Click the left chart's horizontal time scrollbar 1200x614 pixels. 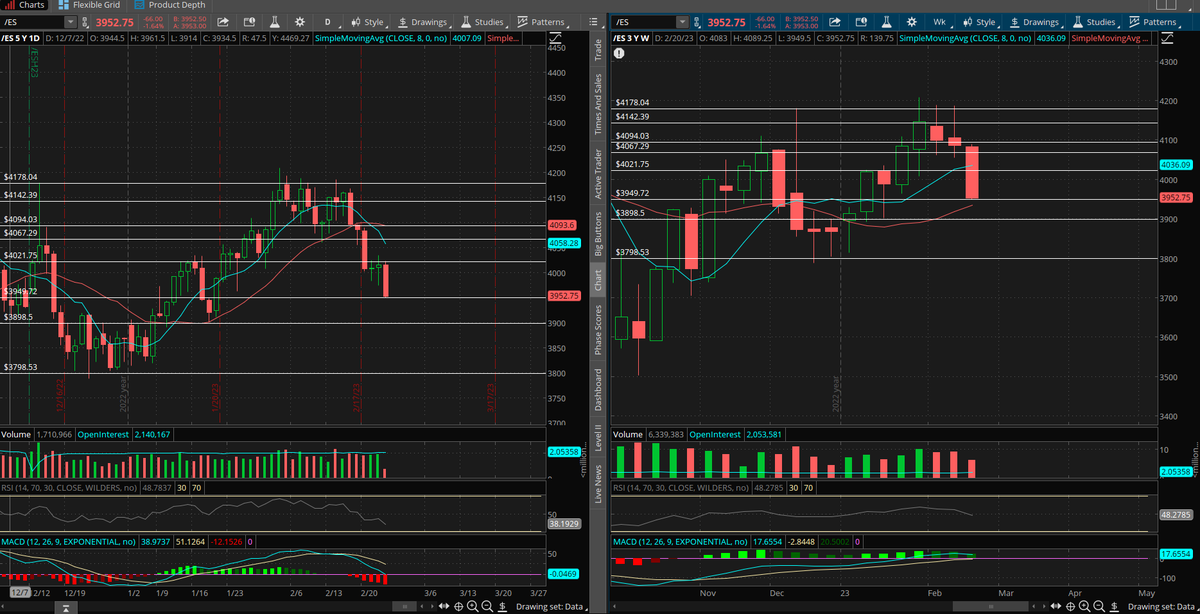[x=404, y=607]
